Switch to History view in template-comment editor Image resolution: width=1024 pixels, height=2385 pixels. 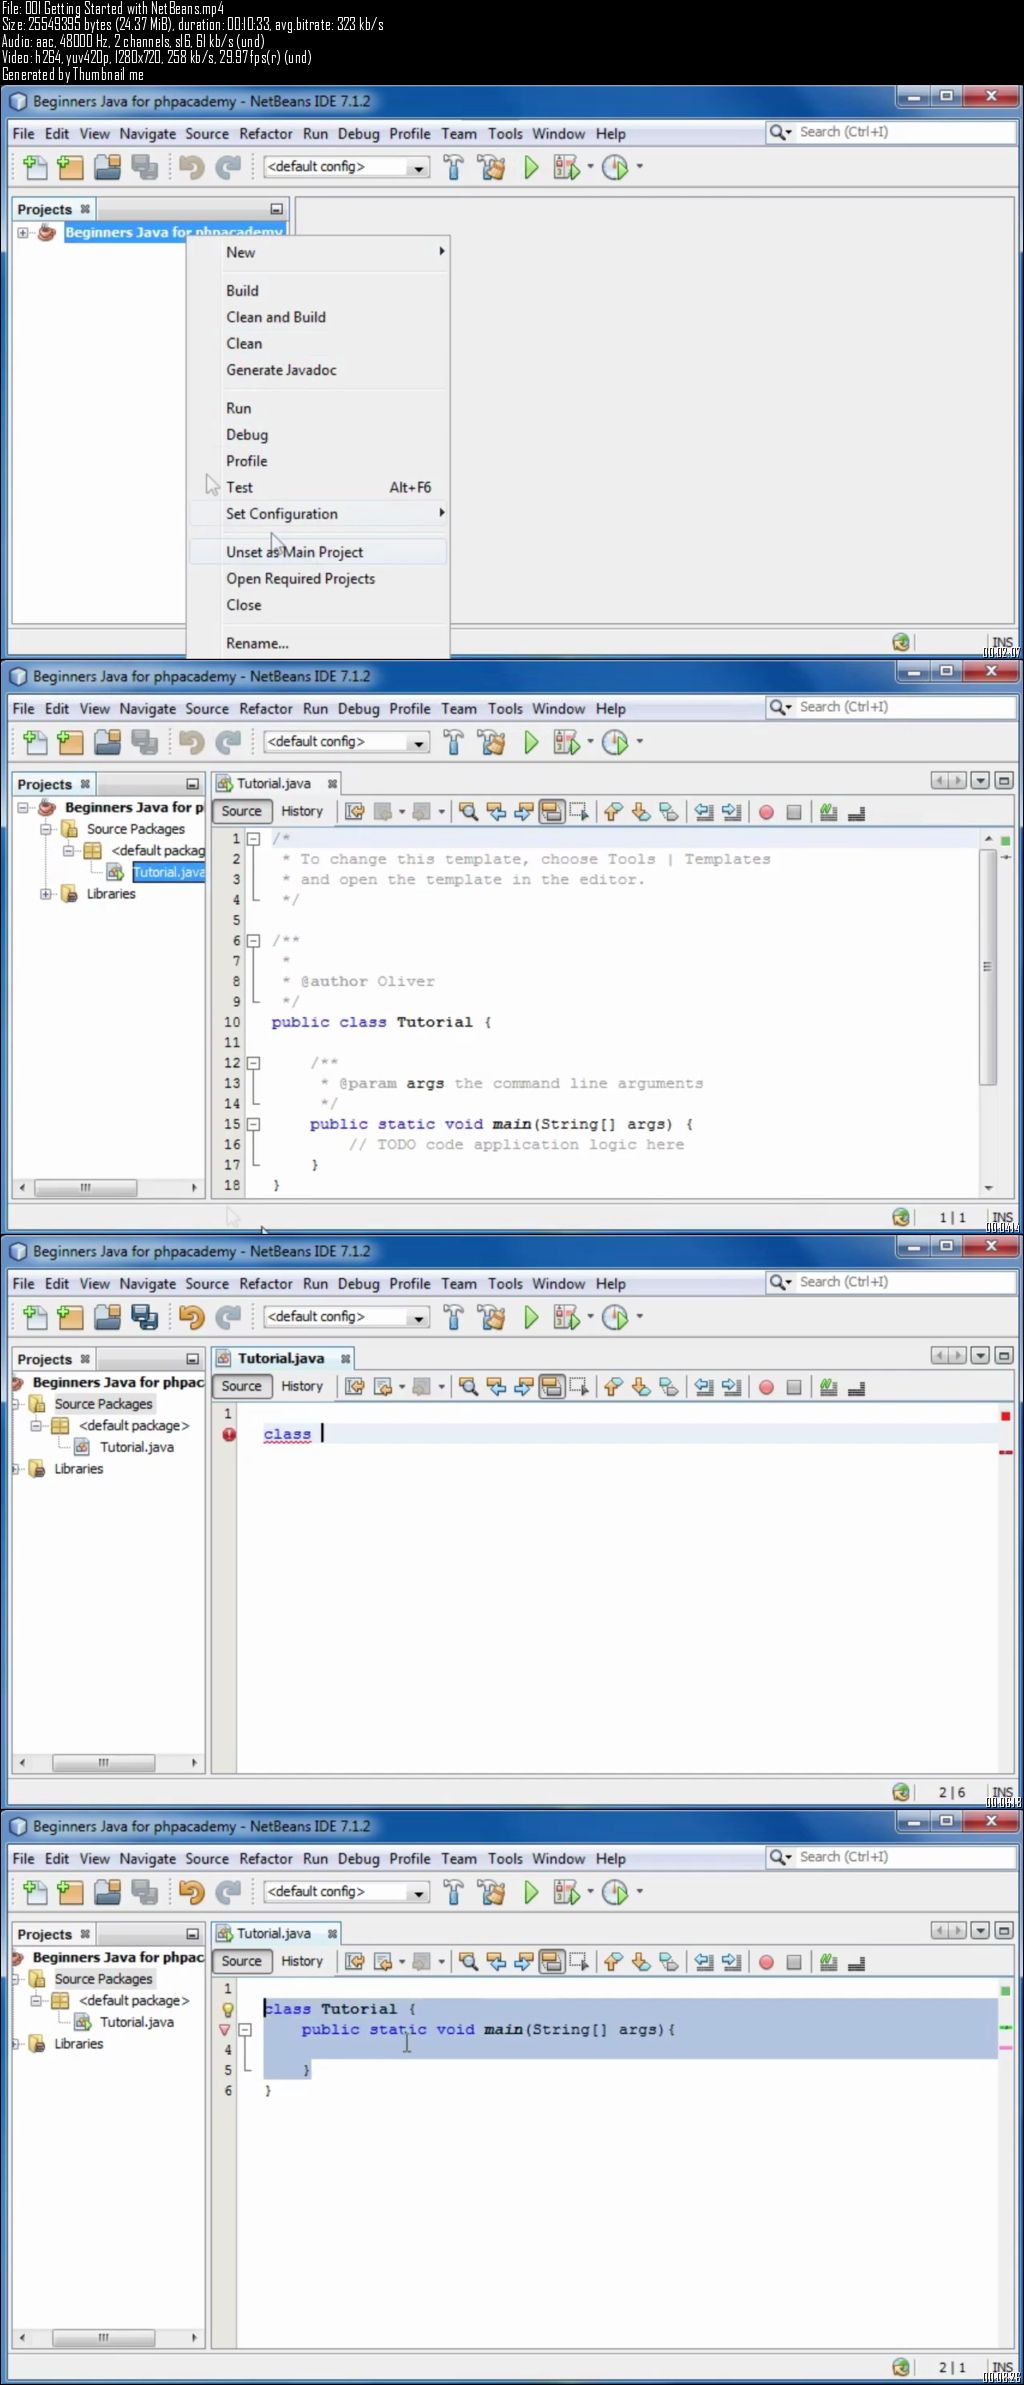302,812
